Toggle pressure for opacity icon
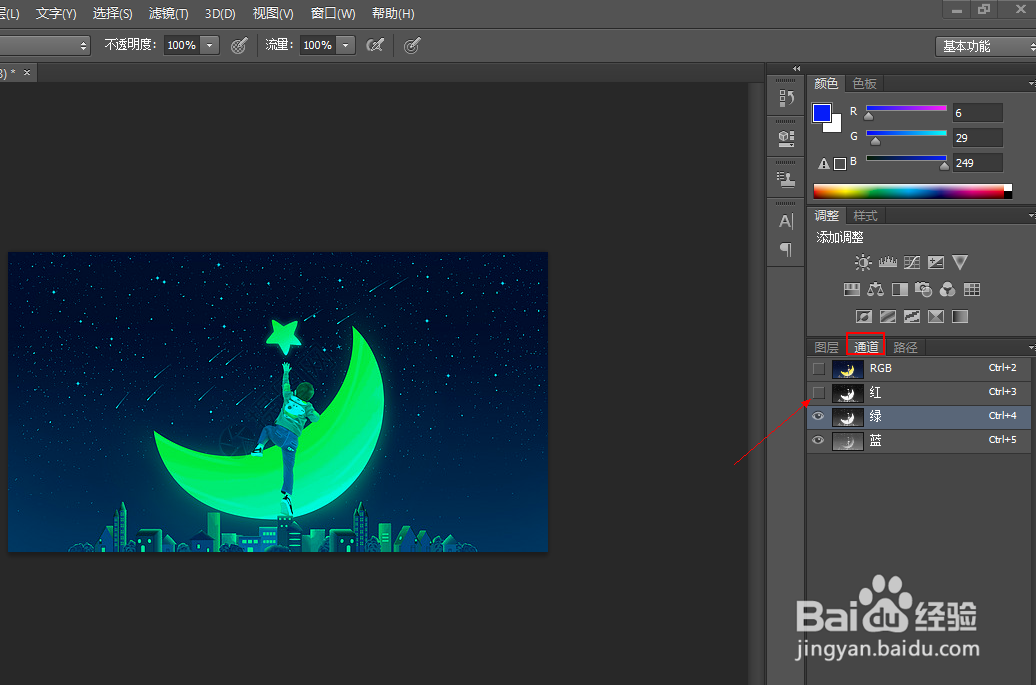This screenshot has width=1036, height=685. pyautogui.click(x=239, y=45)
